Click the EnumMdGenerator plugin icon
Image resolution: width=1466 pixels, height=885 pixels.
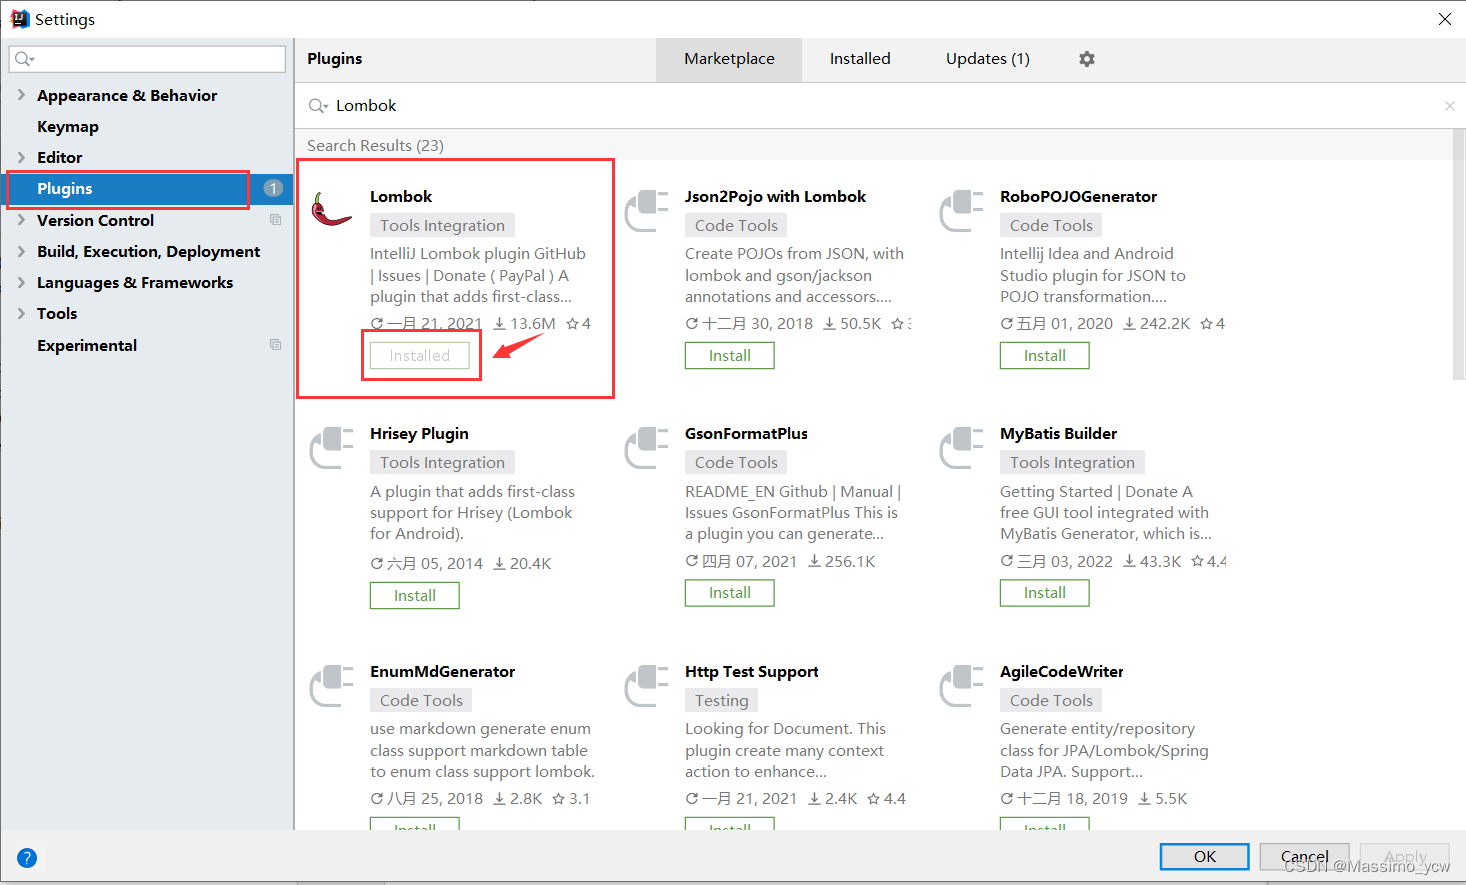(x=331, y=685)
